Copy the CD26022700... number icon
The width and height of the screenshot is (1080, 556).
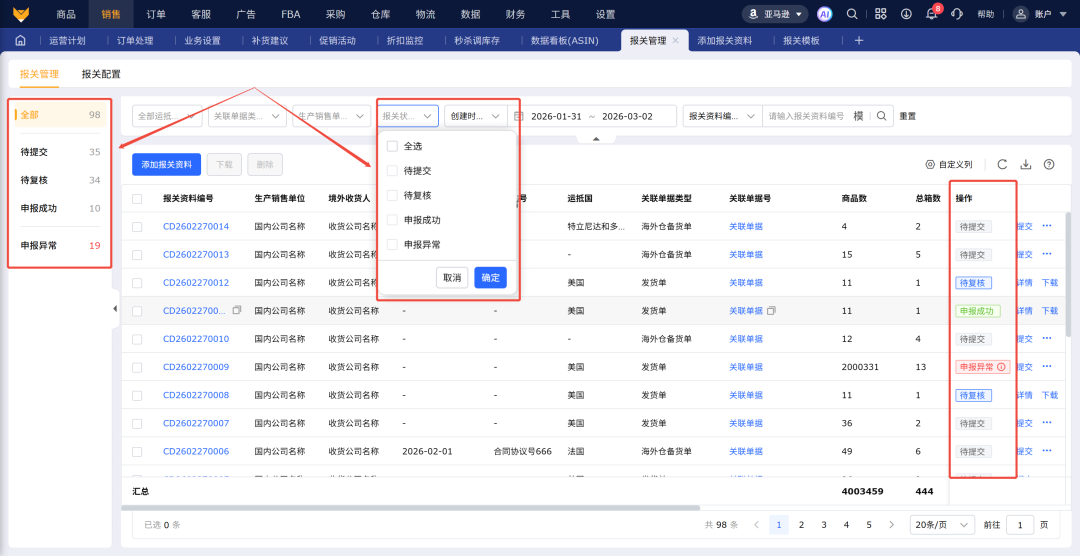(x=237, y=310)
